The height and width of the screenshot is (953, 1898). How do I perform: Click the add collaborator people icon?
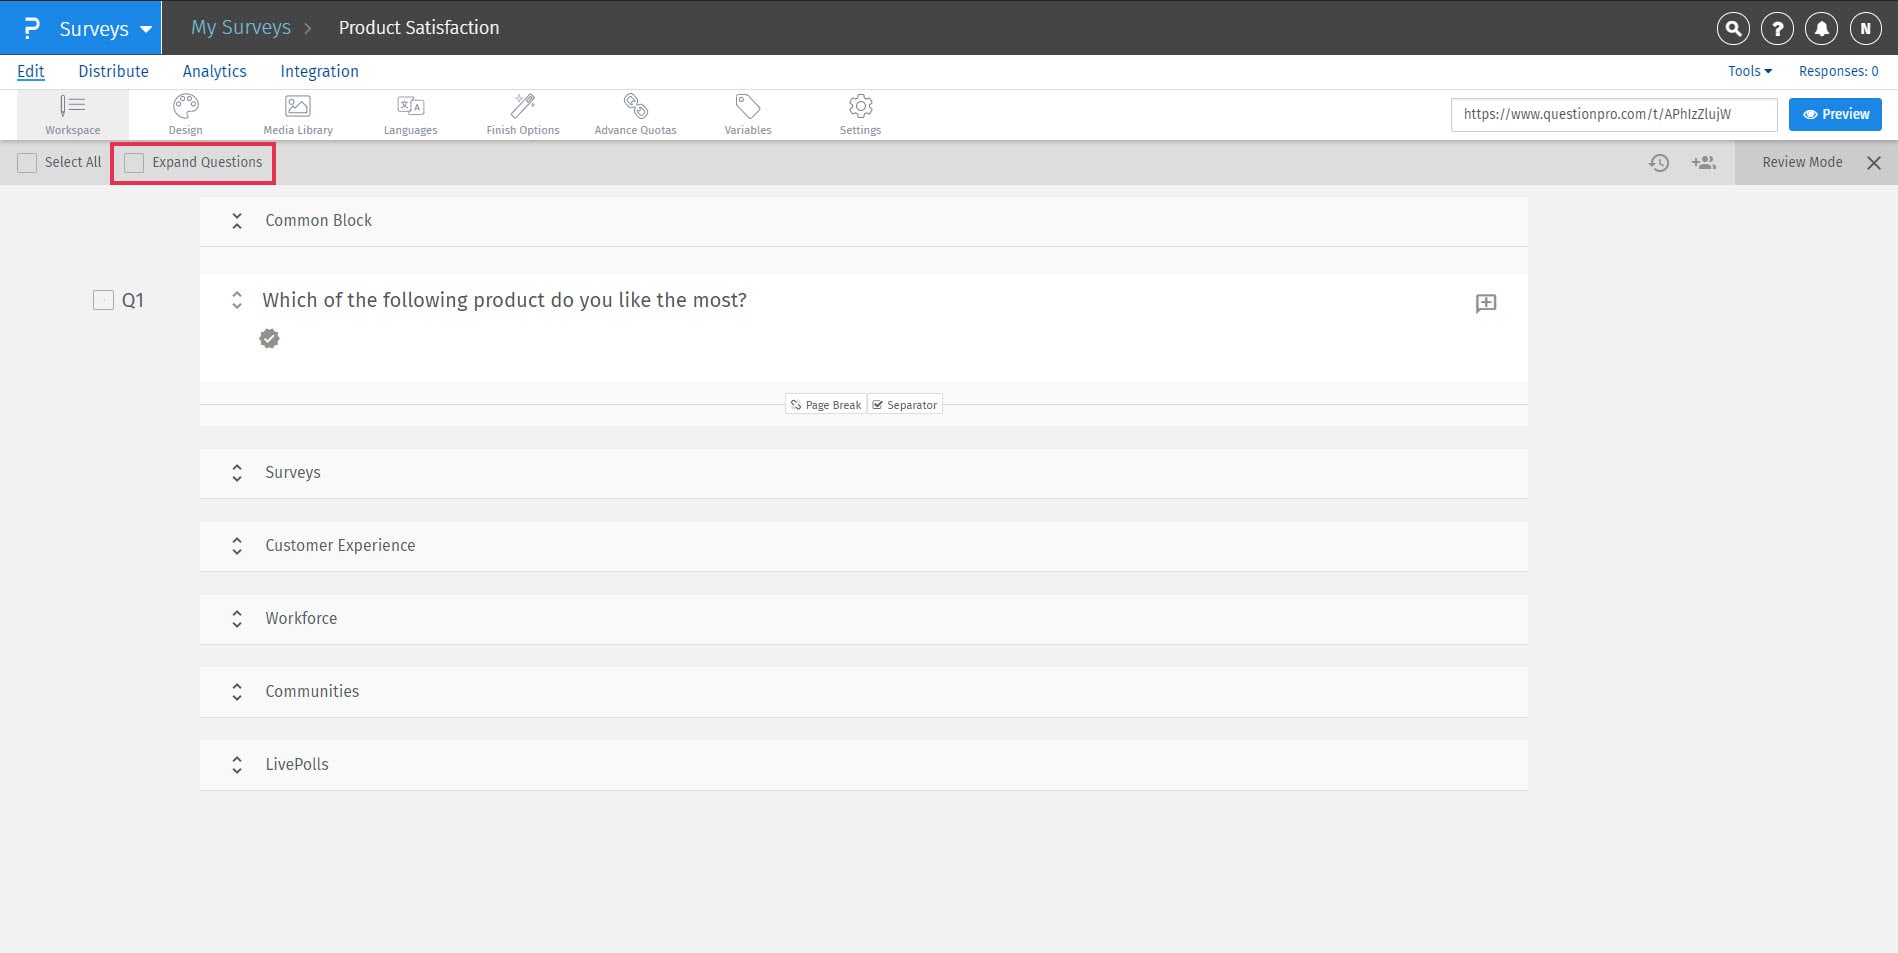tap(1704, 162)
